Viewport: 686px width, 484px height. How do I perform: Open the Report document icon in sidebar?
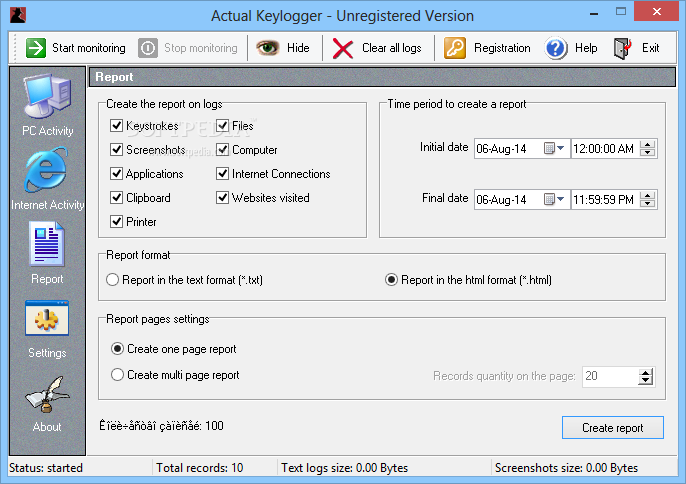47,244
